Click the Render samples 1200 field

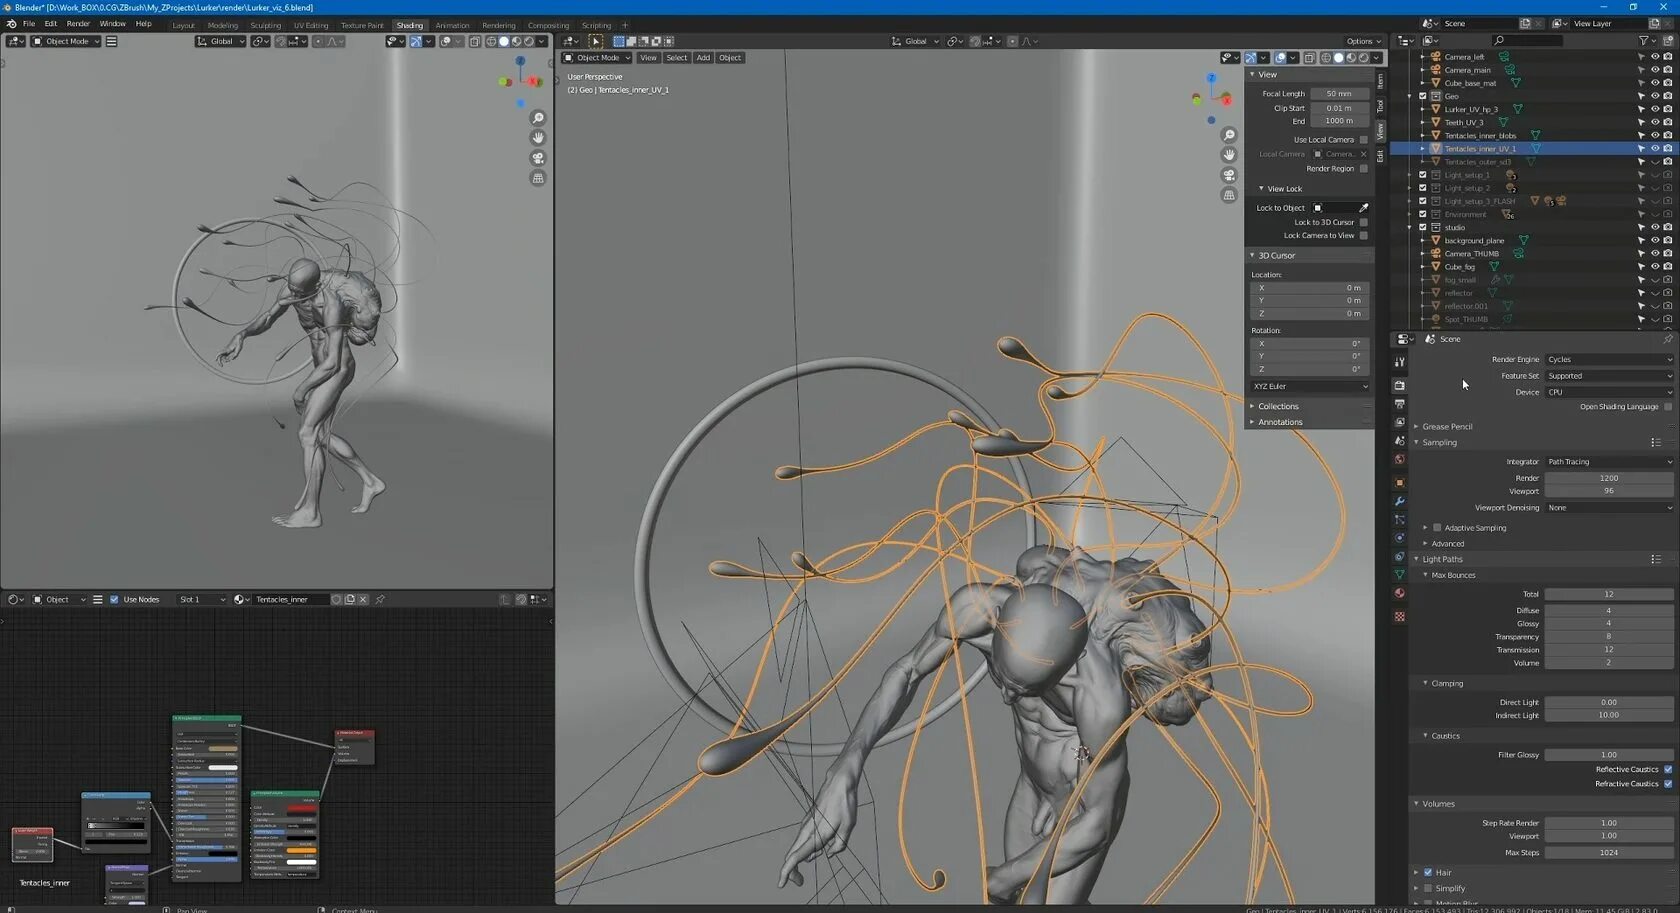tap(1609, 478)
